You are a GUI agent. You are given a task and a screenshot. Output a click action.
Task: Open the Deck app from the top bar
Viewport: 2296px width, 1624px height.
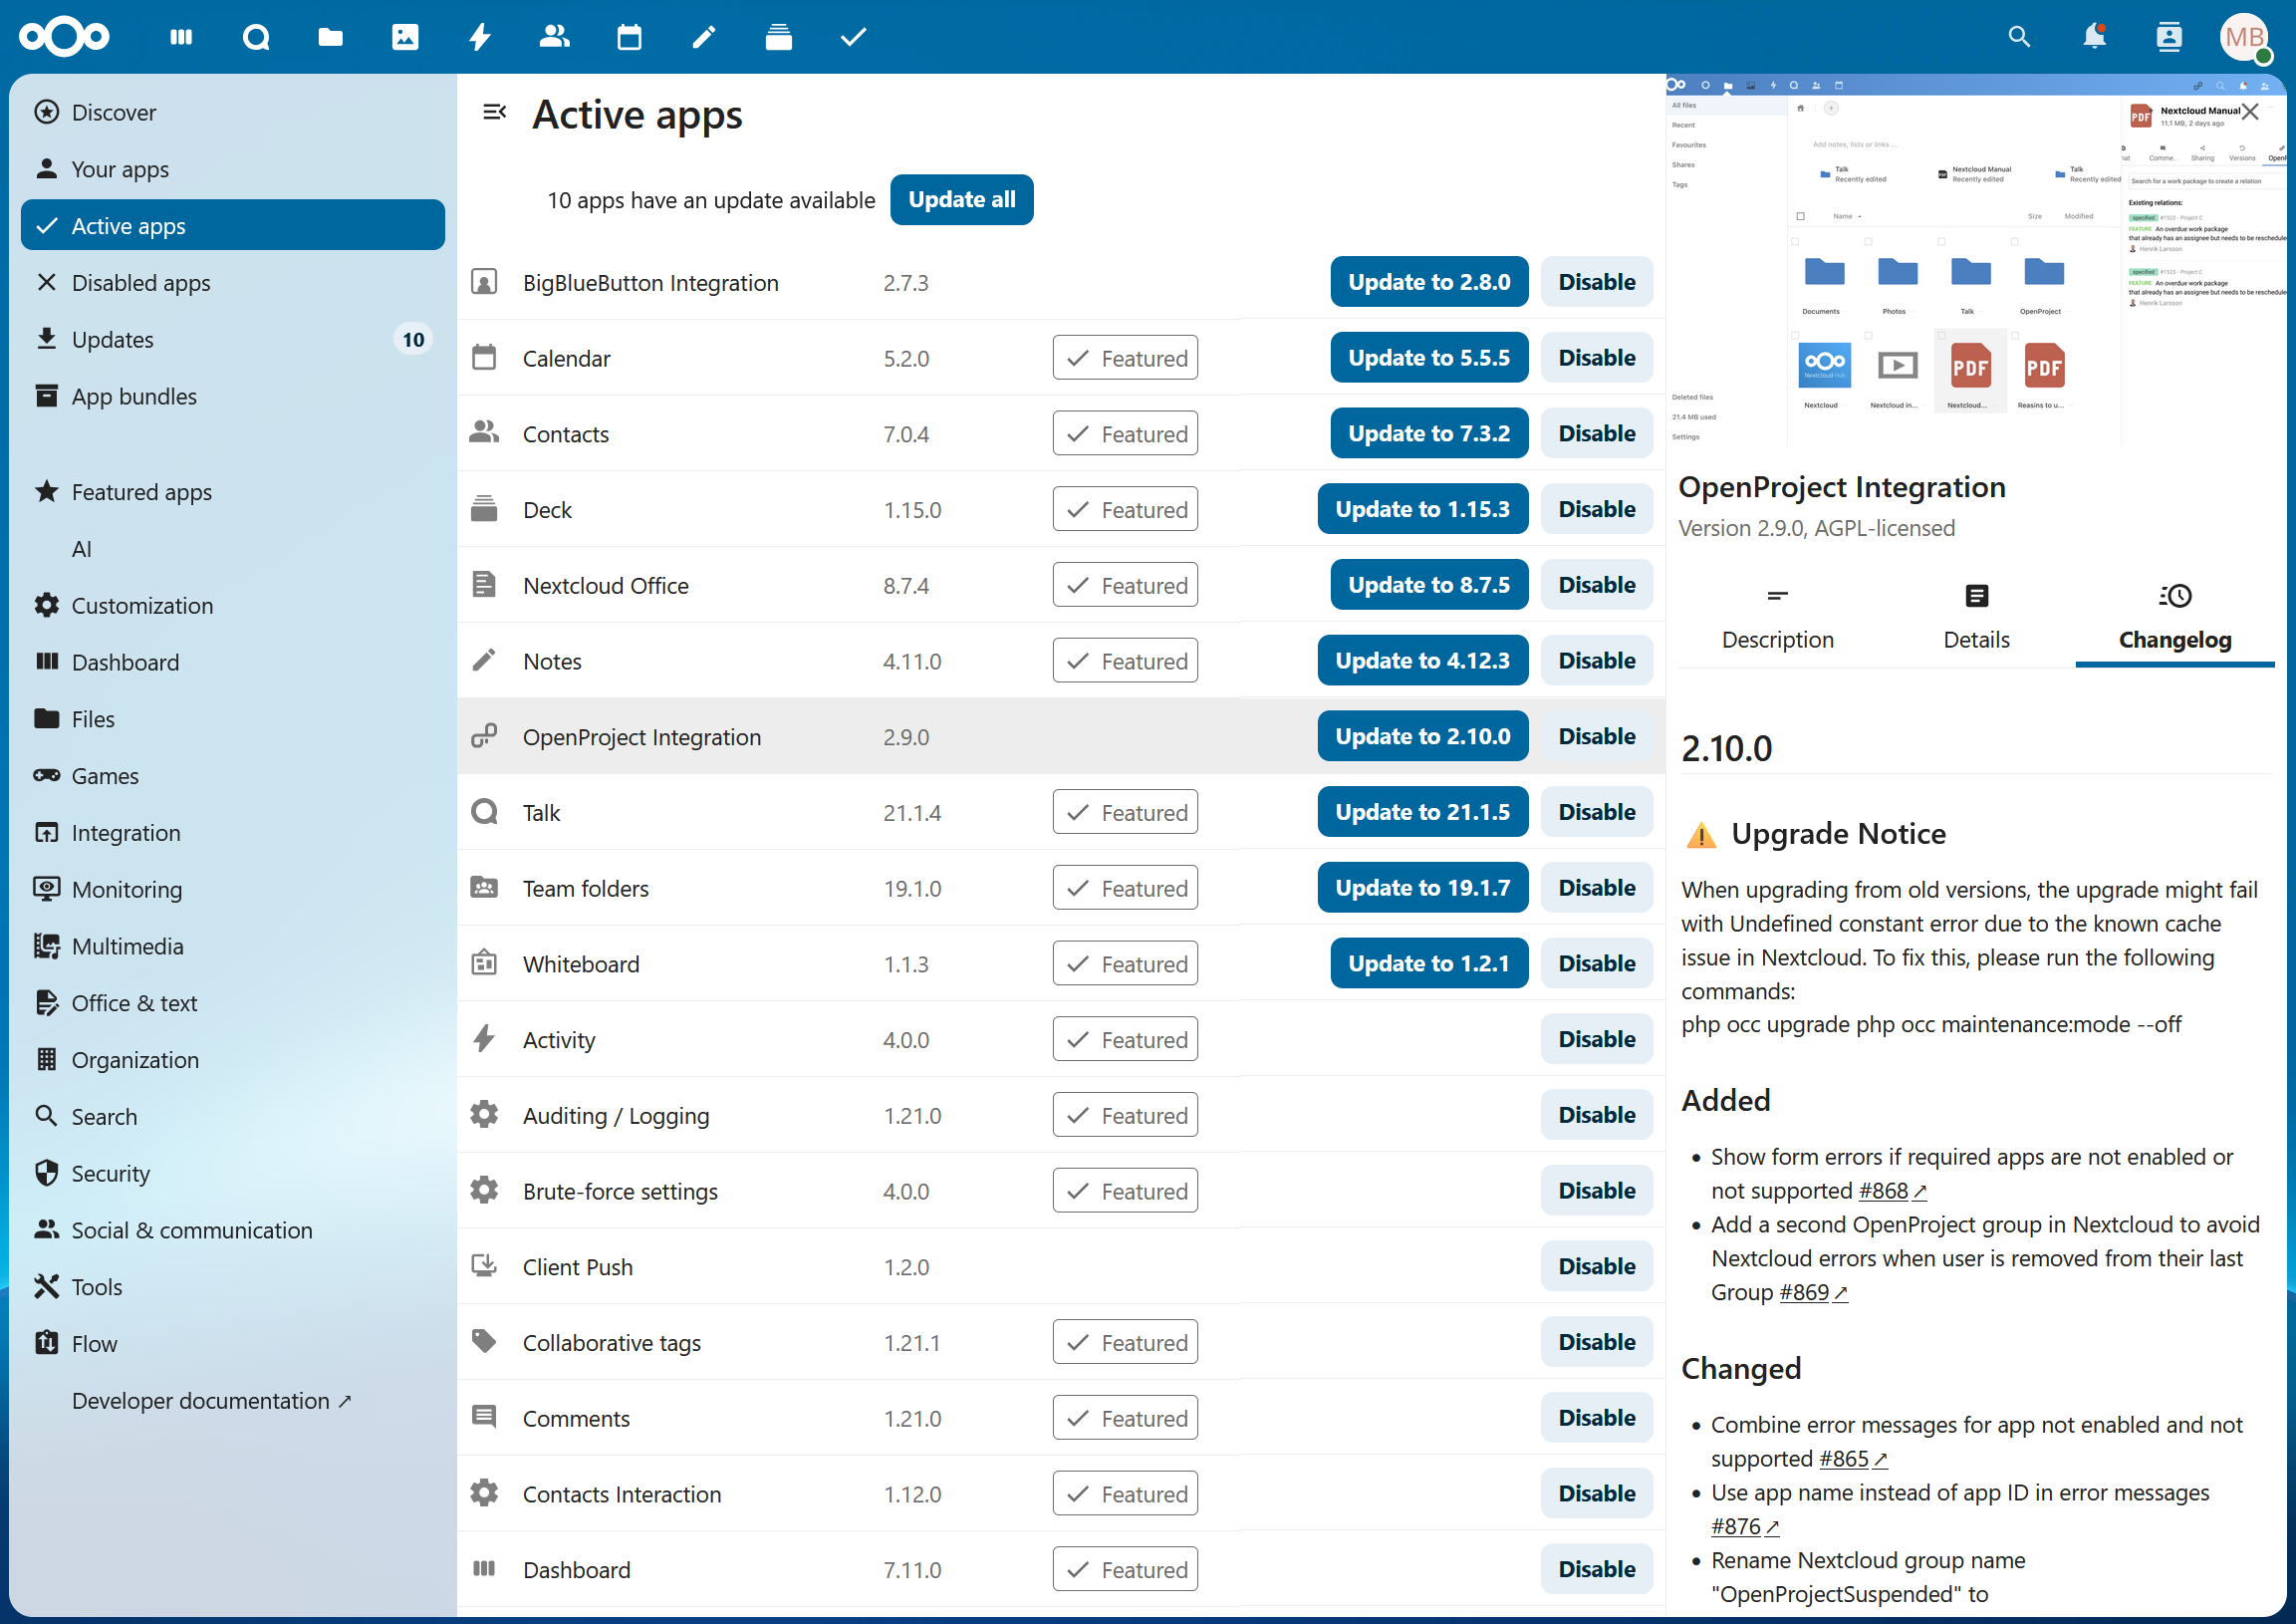pyautogui.click(x=778, y=37)
